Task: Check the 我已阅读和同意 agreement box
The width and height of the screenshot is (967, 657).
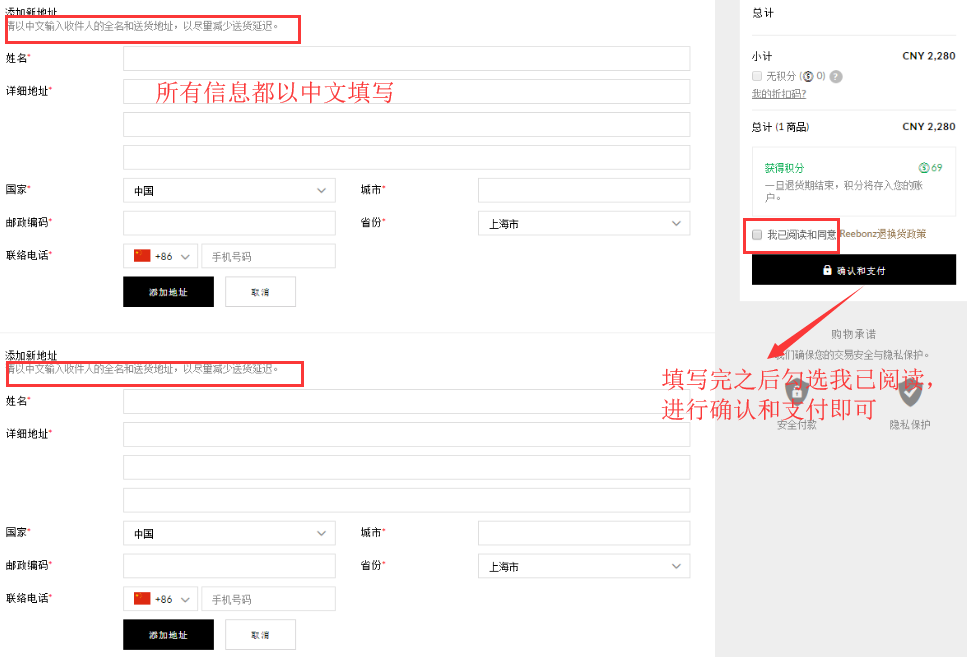Action: (x=757, y=234)
